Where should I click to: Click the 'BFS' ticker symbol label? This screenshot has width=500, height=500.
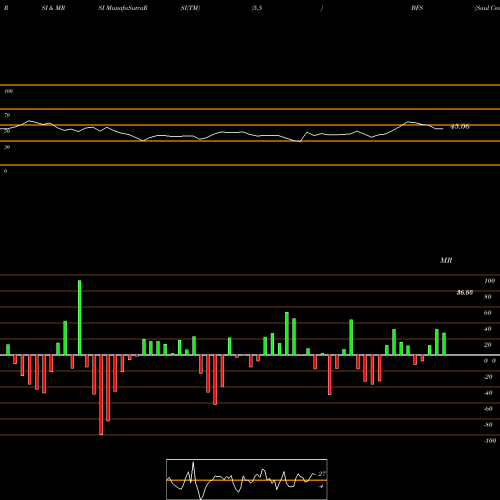tap(417, 8)
